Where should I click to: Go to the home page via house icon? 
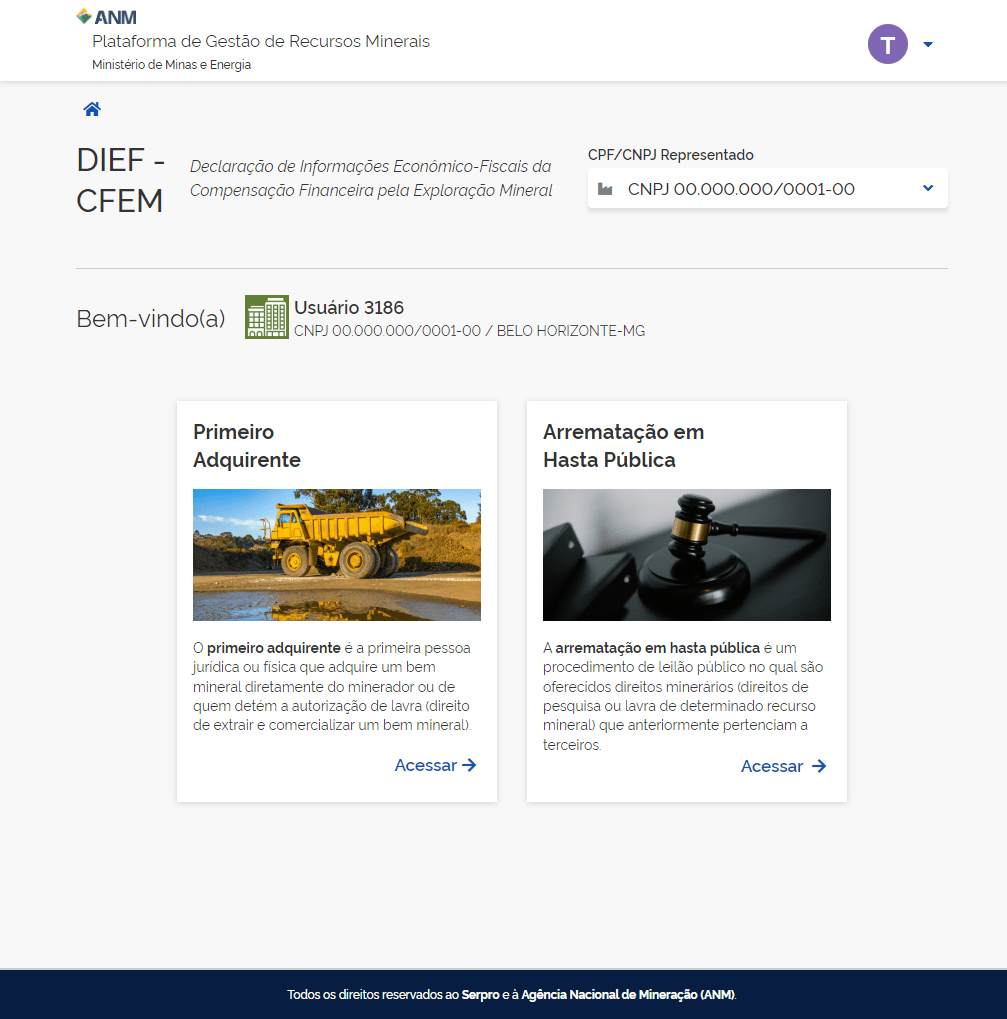pos(92,110)
